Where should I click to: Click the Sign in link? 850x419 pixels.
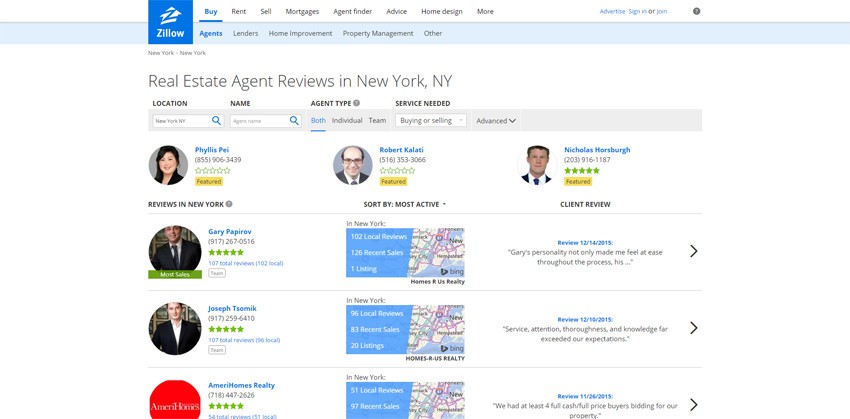coord(637,11)
